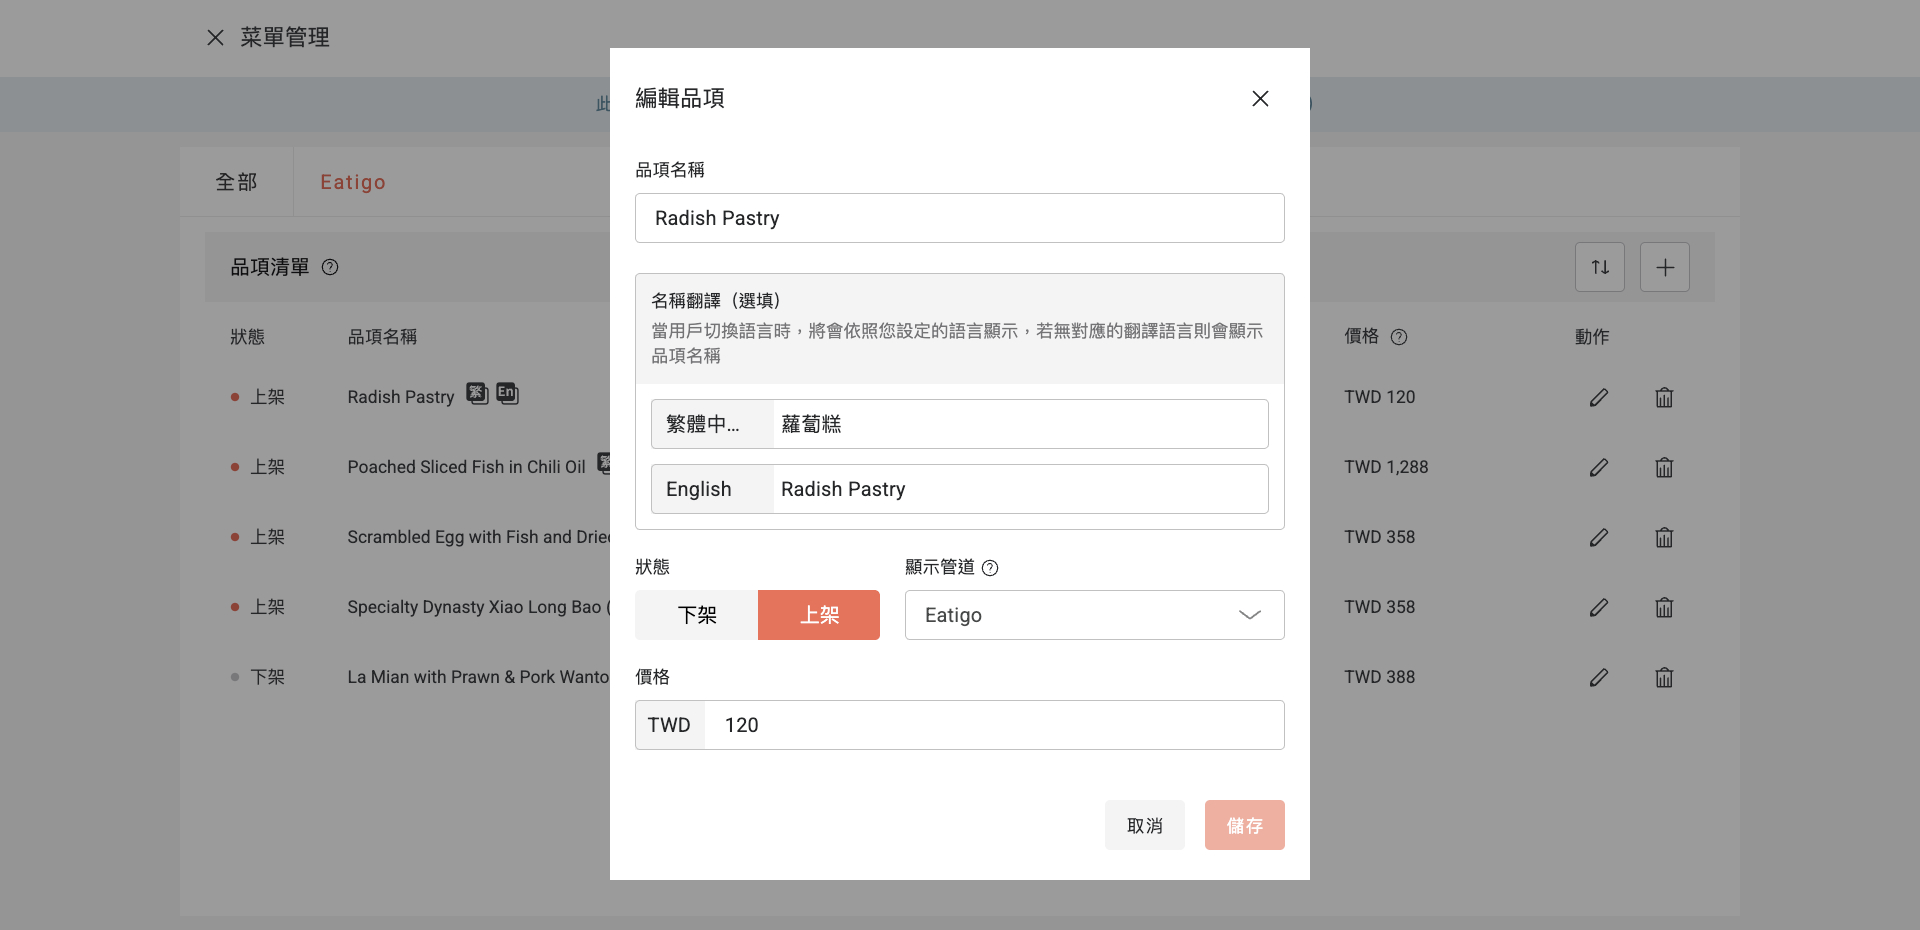Open the Eatigo display channel dropdown
The width and height of the screenshot is (1920, 930).
1094,615
